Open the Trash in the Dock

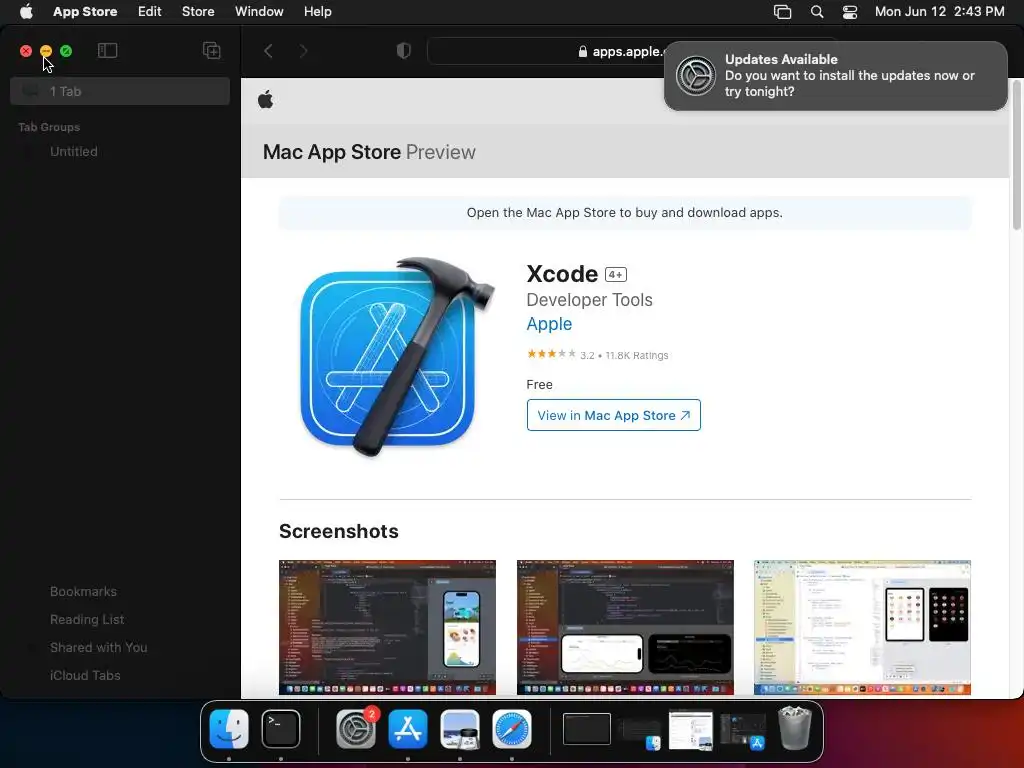tap(795, 728)
